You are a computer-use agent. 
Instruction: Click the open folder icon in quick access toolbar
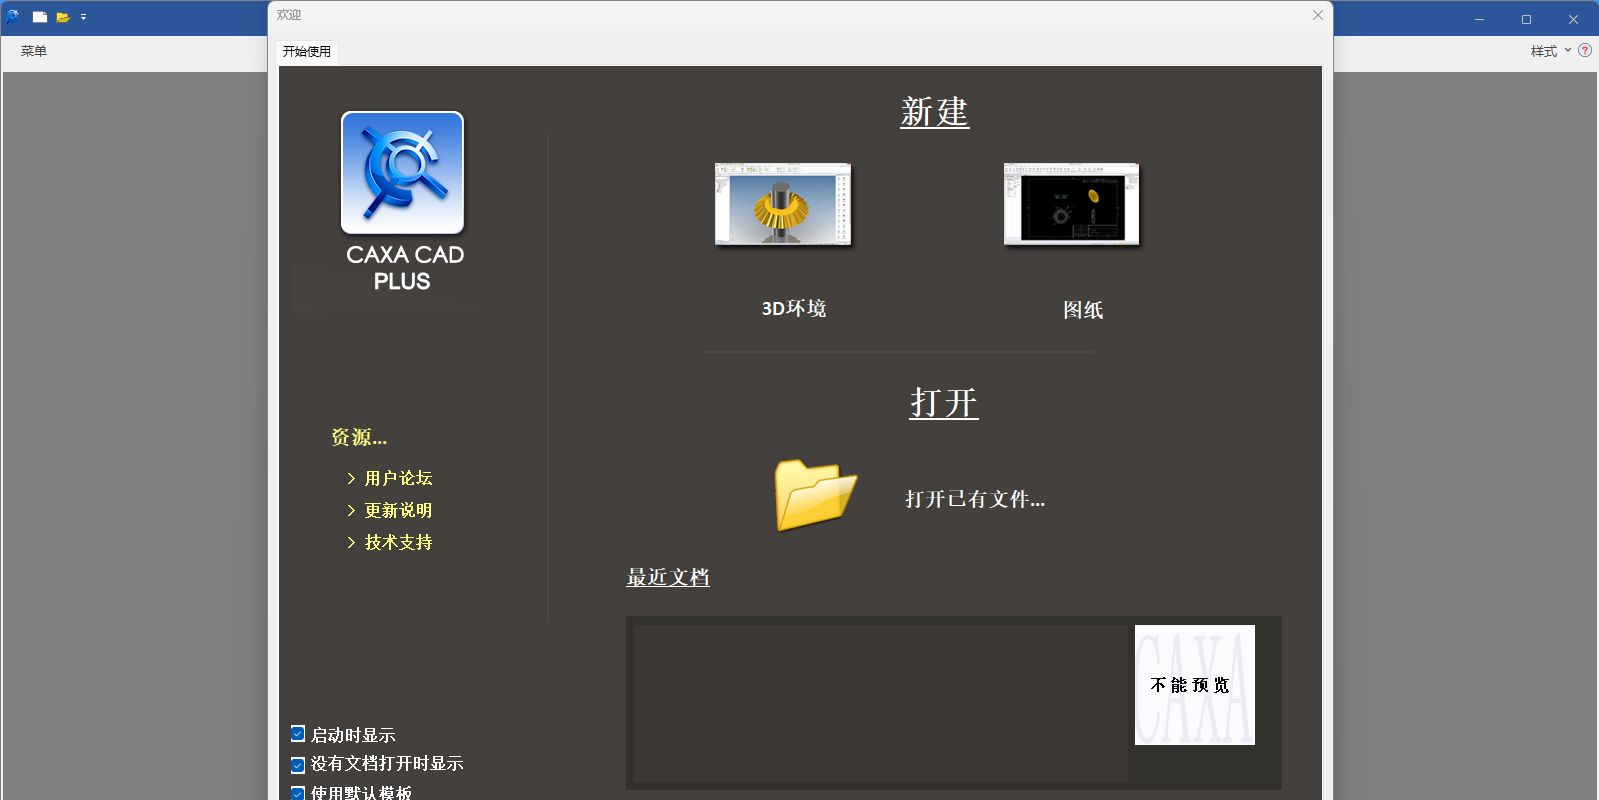pyautogui.click(x=63, y=17)
